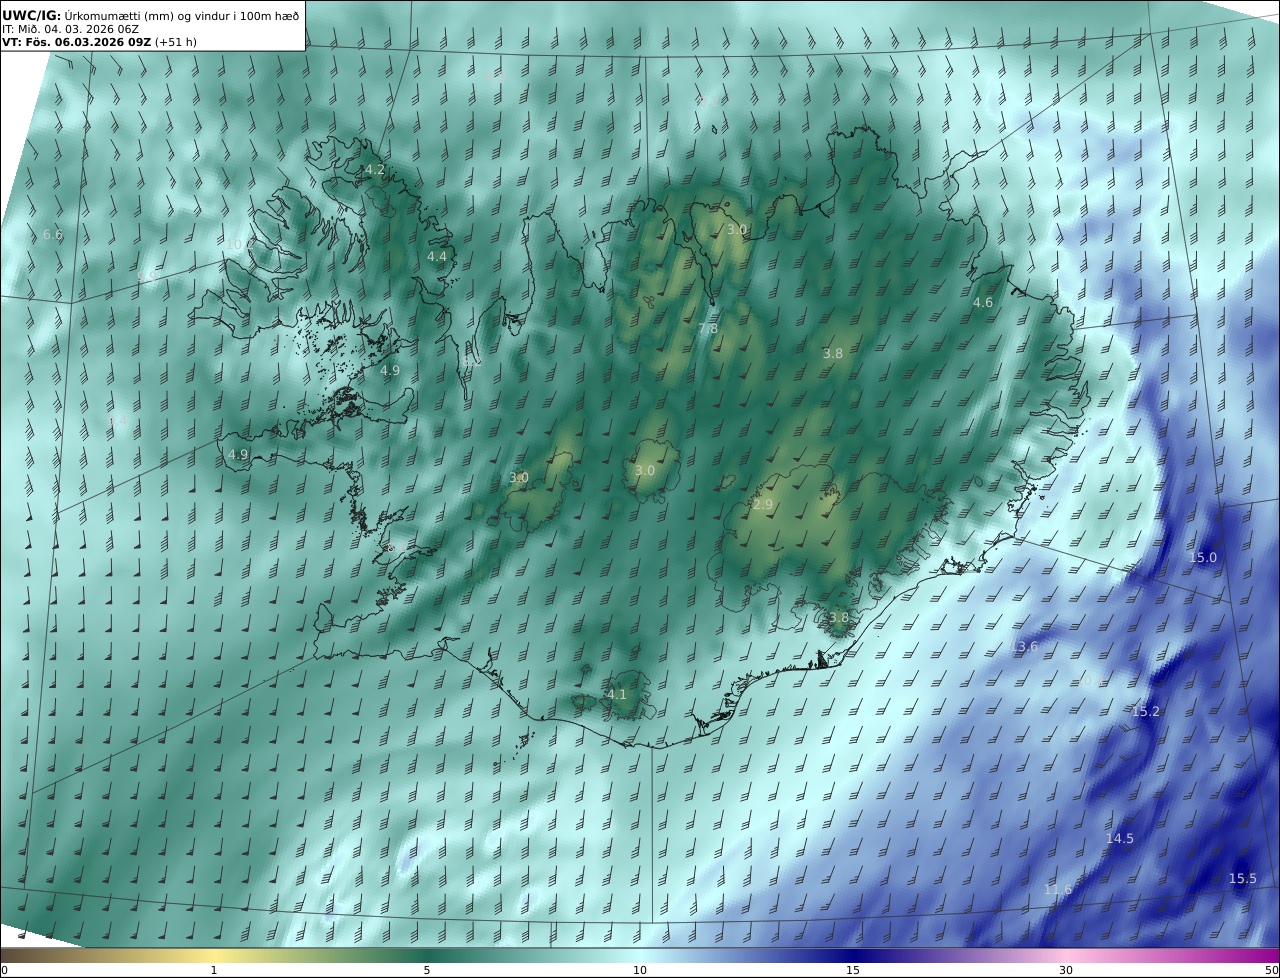Click the colorbar tick label 1

214,970
